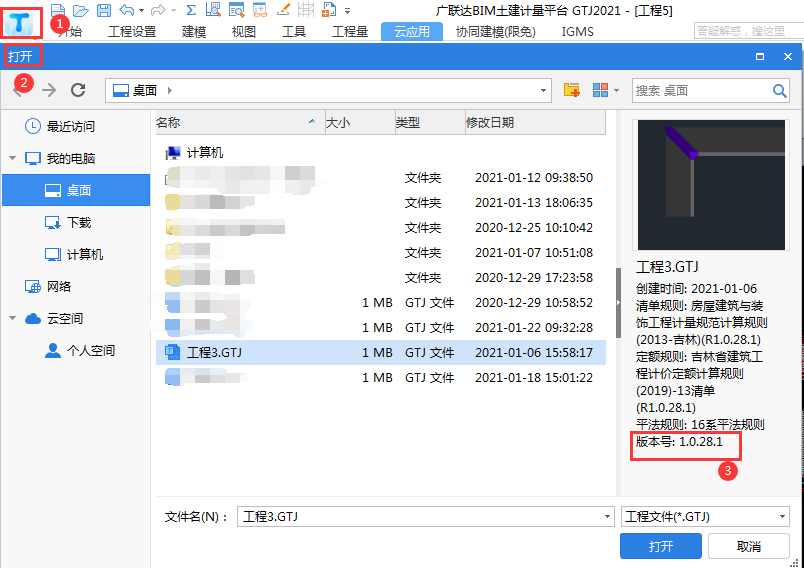The height and width of the screenshot is (568, 804).
Task: Collapse the 云空间 tree node arrow
Action: click(12, 318)
